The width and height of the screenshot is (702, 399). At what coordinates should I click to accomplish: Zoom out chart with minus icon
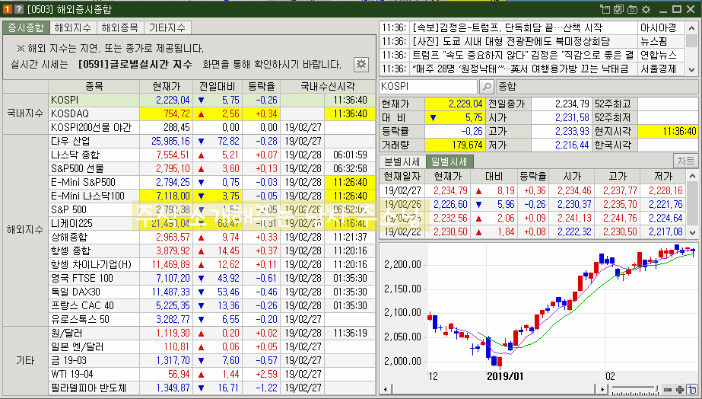(x=668, y=390)
